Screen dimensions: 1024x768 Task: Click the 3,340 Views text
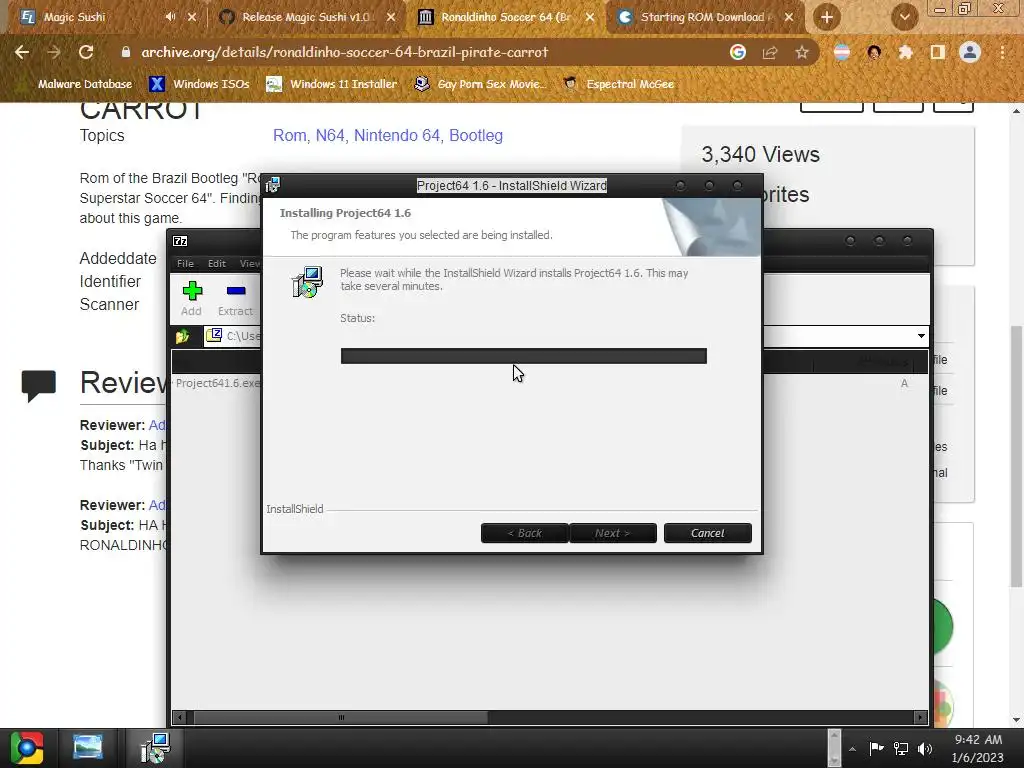760,154
